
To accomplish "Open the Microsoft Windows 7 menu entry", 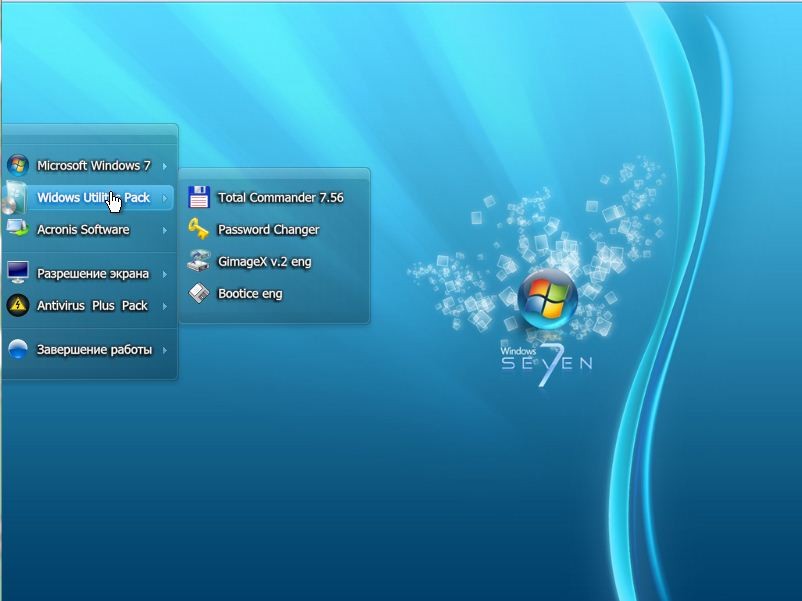I will tap(88, 166).
